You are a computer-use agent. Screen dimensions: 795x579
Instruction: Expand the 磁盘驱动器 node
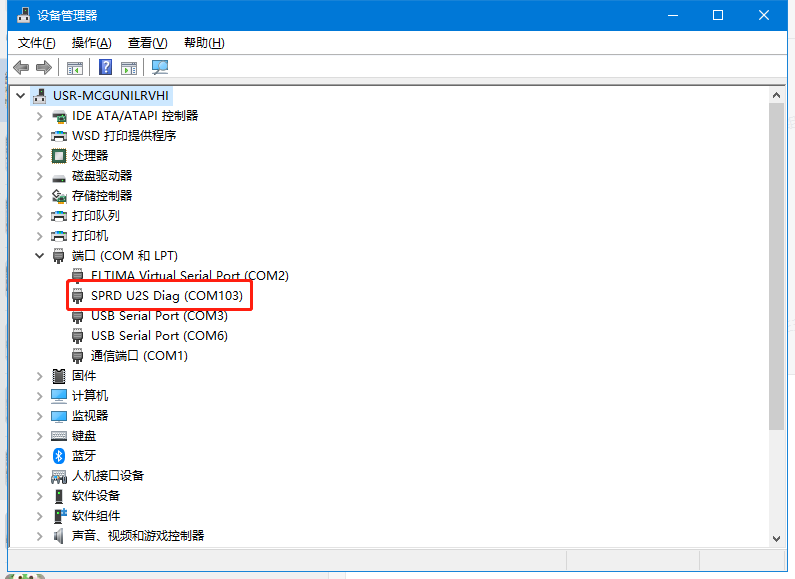point(40,176)
